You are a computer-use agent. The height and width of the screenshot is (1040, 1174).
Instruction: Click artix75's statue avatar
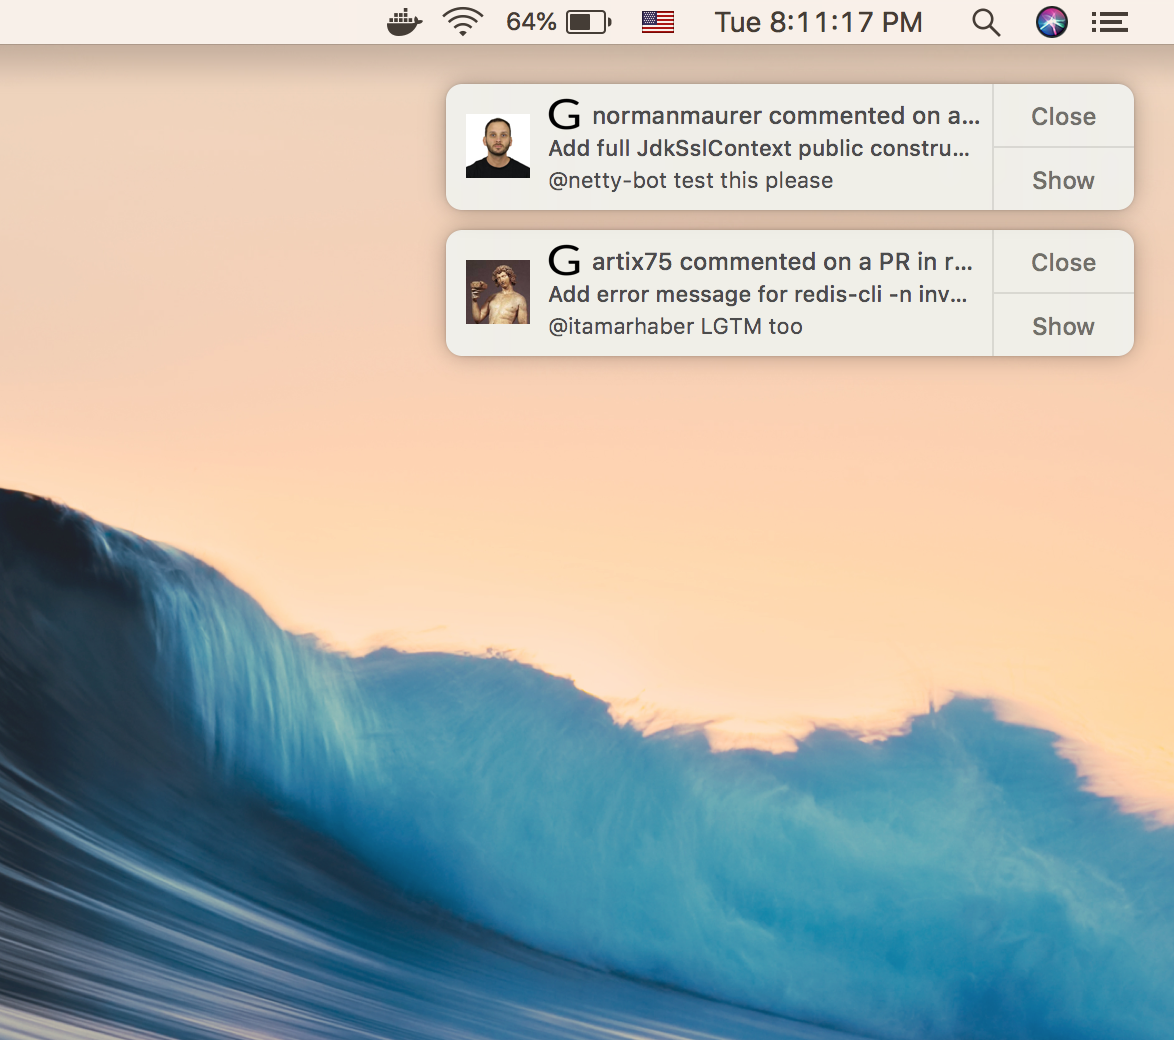coord(497,293)
